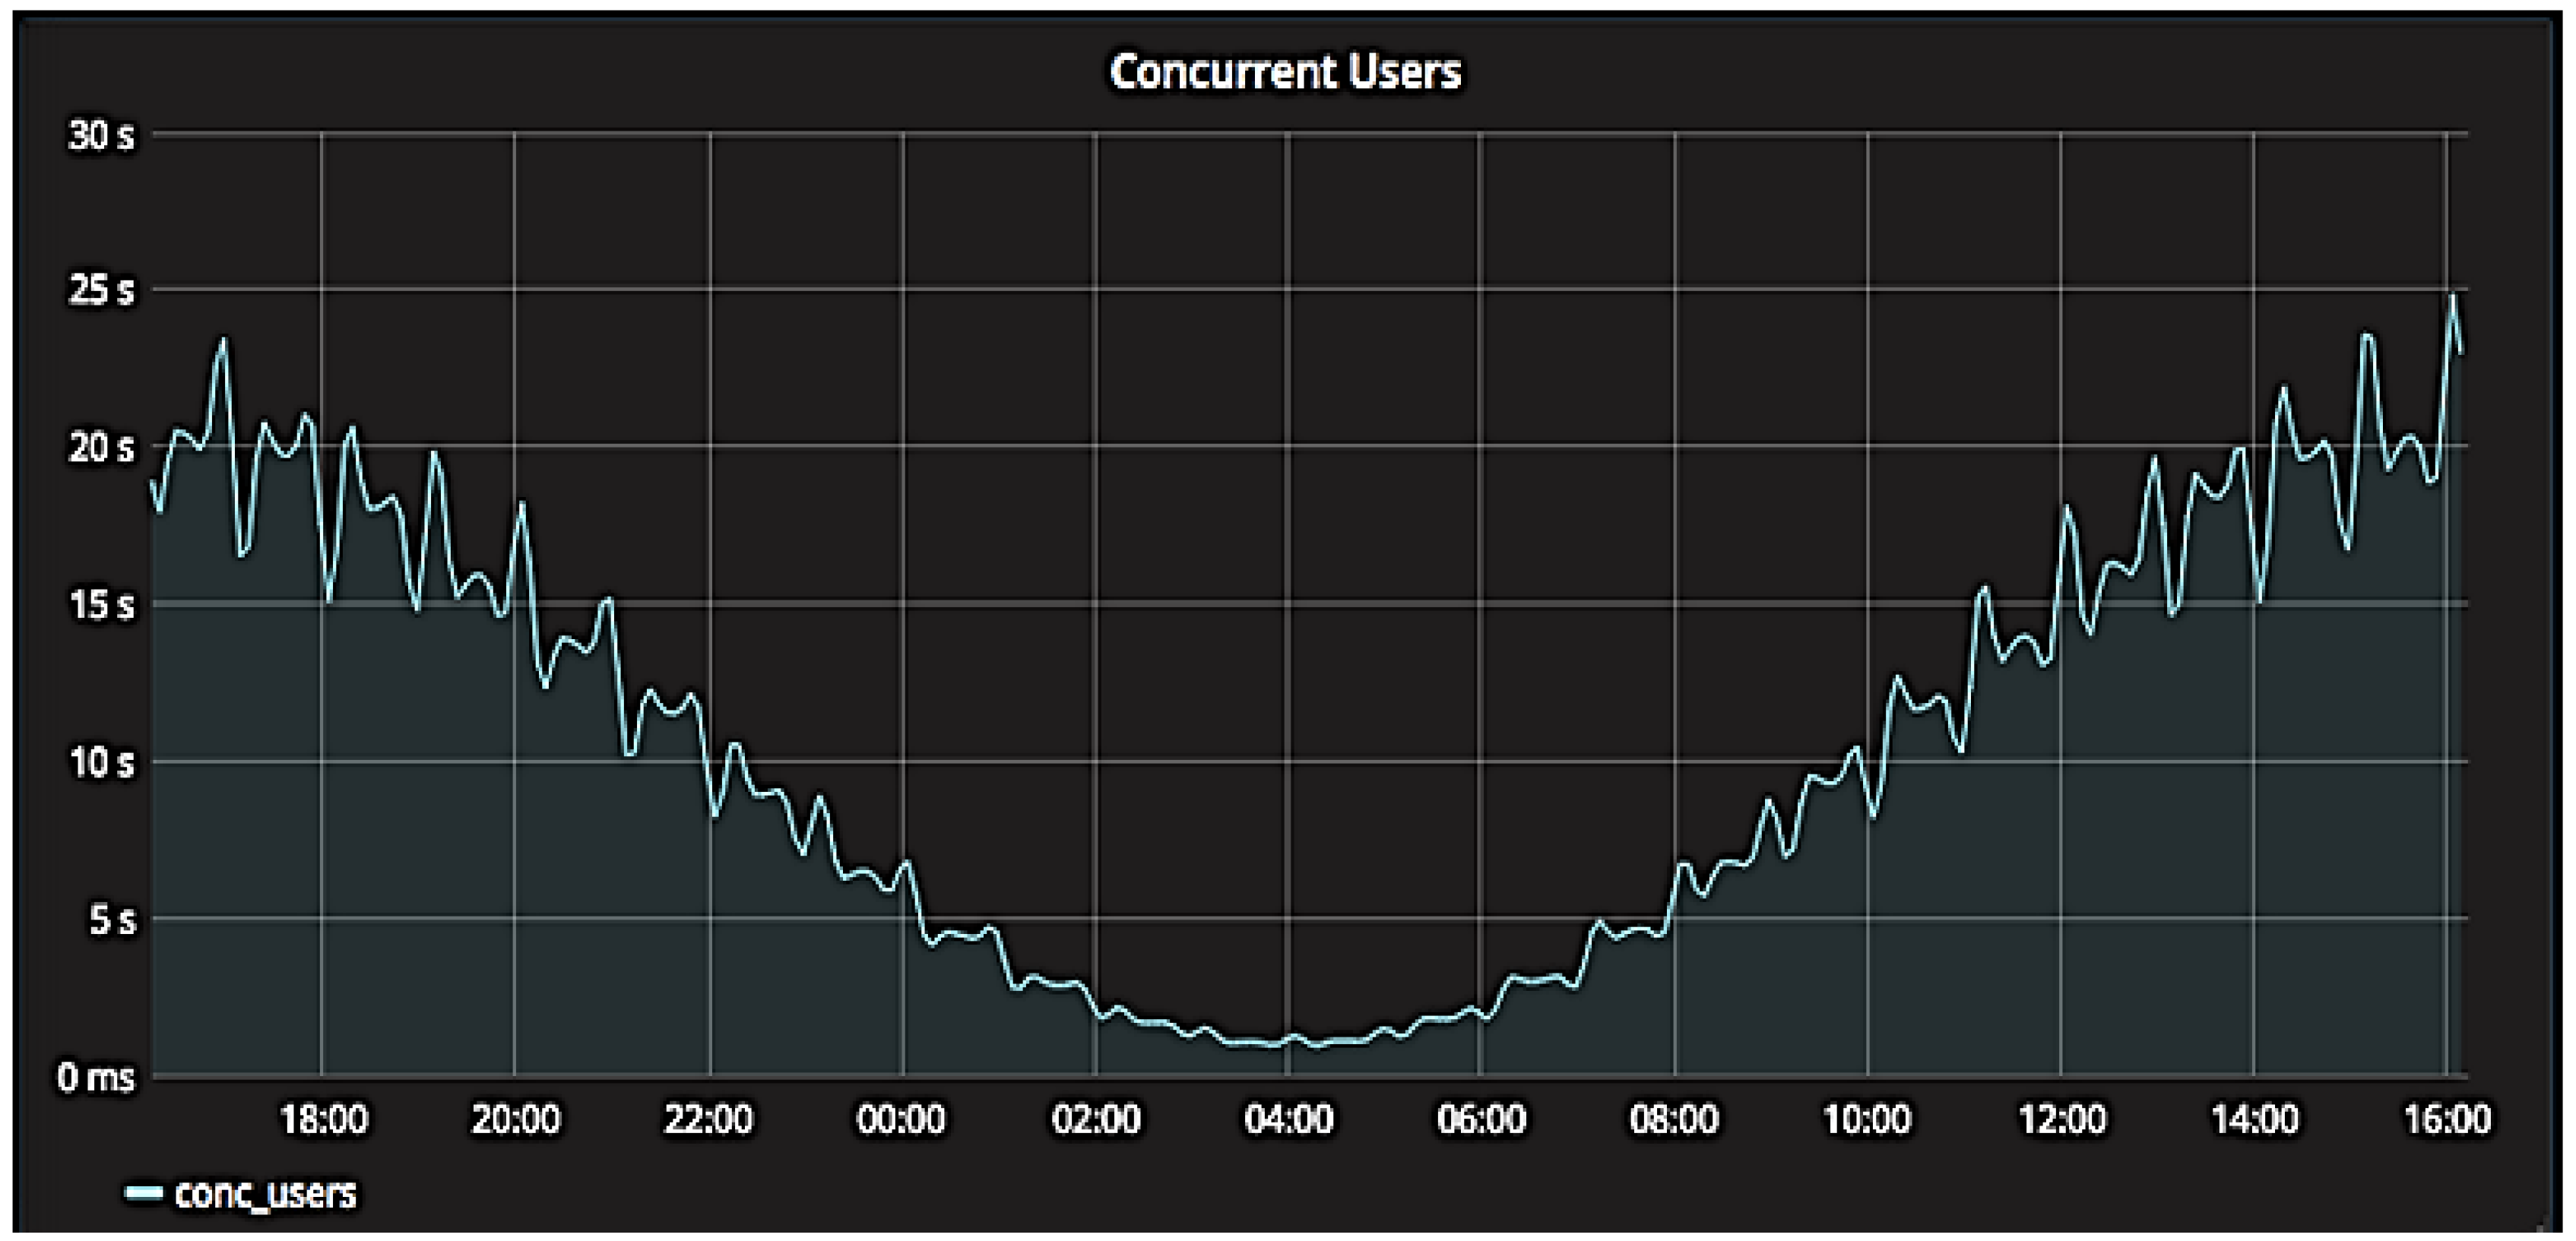2576x1241 pixels.
Task: Click the highest peak near 16:00
Action: (x=2452, y=297)
